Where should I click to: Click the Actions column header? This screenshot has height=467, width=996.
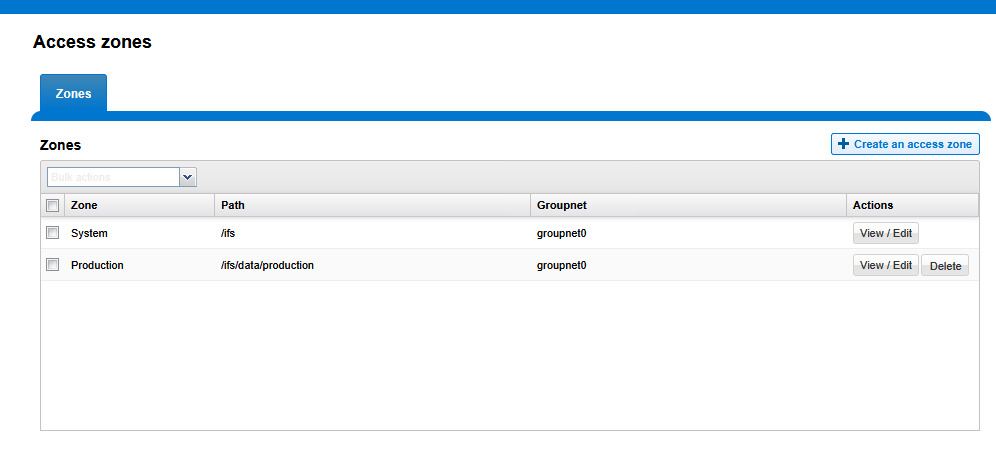point(872,205)
